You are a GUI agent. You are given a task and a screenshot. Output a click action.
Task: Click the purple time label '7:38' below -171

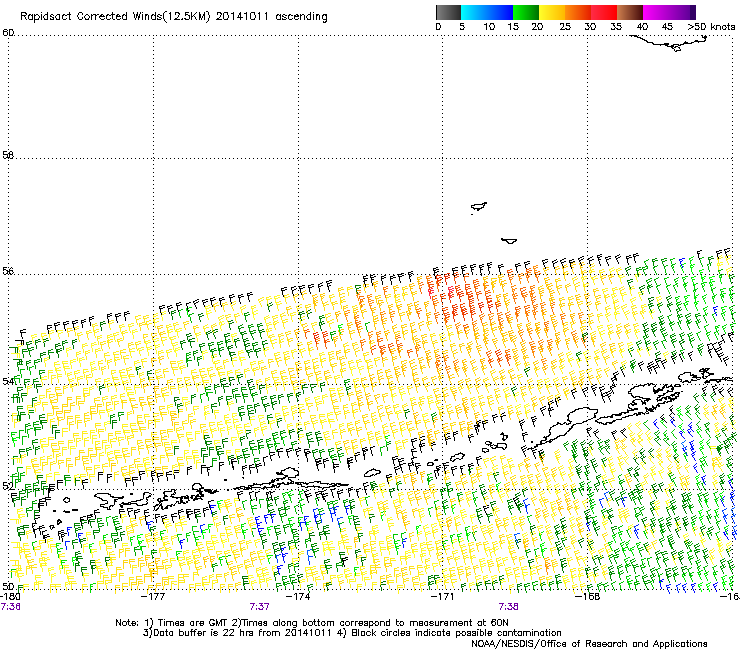click(508, 607)
